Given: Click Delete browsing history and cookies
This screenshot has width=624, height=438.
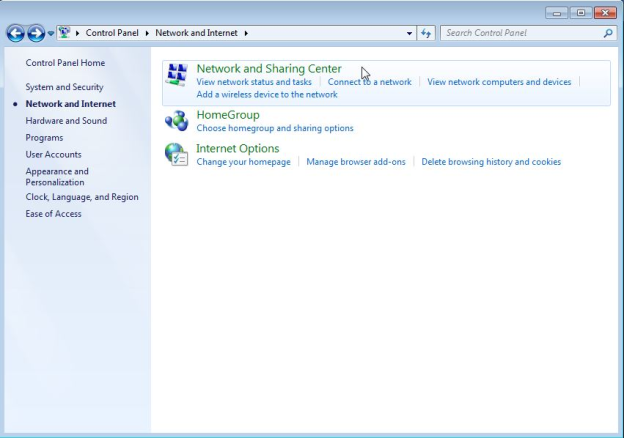Looking at the screenshot, I should pyautogui.click(x=491, y=162).
